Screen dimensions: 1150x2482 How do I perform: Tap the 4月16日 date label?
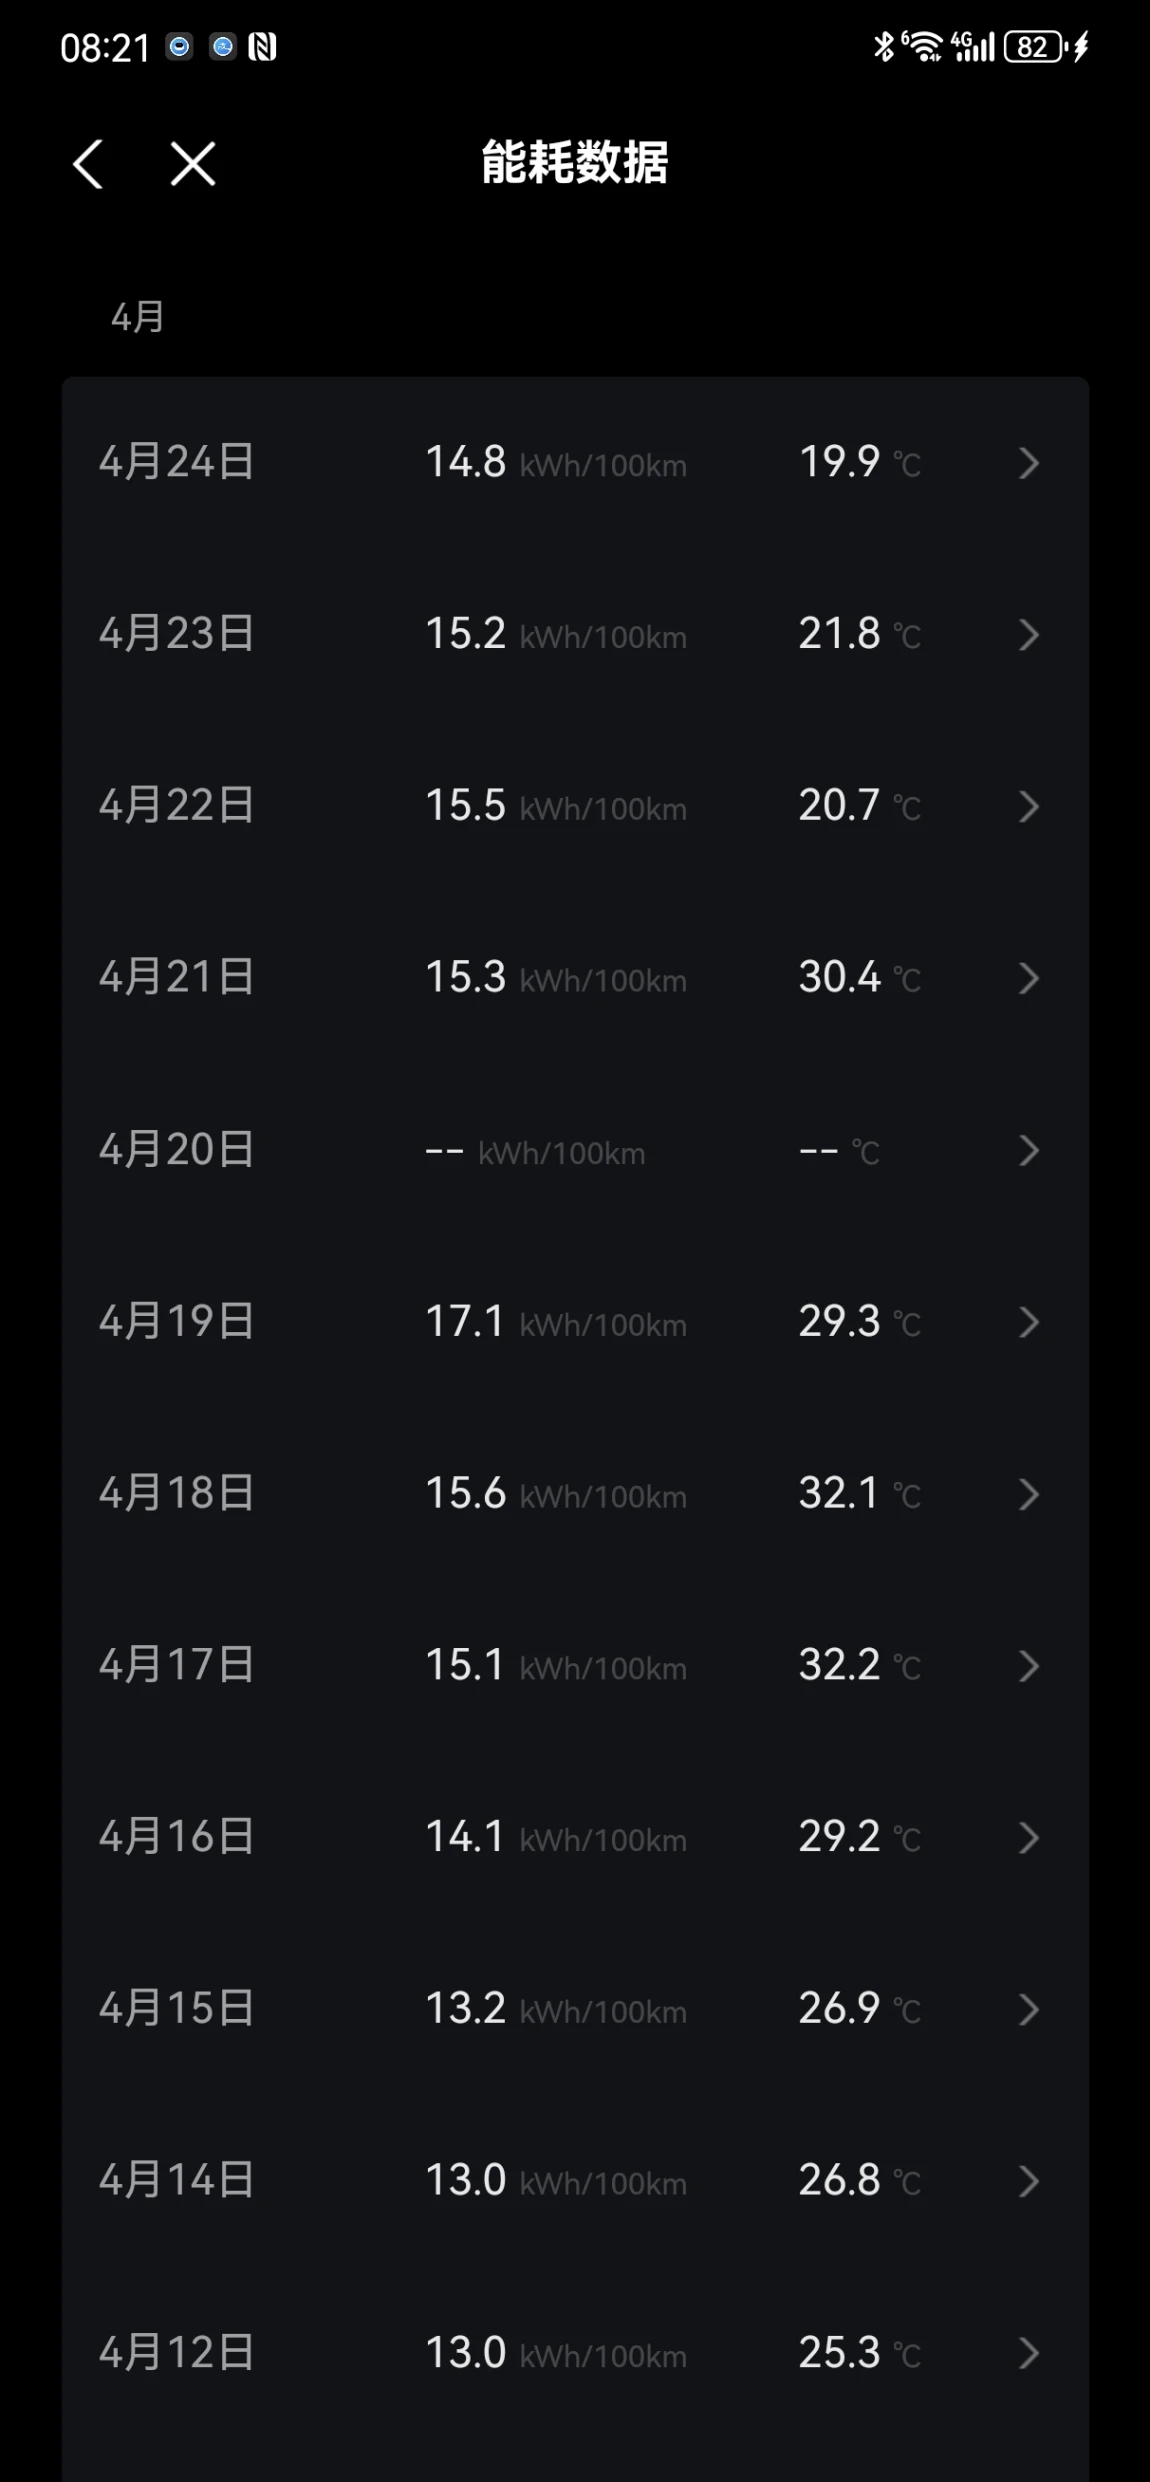click(176, 1837)
